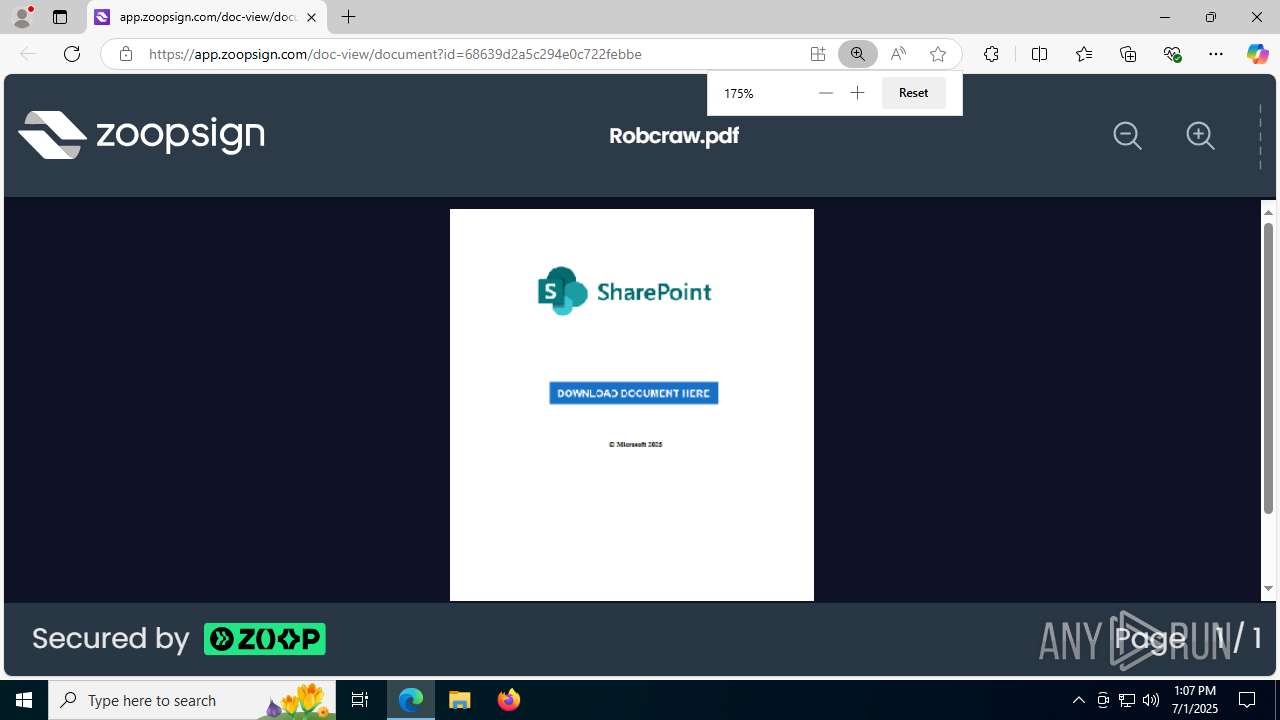Open the Windows Start menu
The height and width of the screenshot is (720, 1280).
click(x=24, y=700)
